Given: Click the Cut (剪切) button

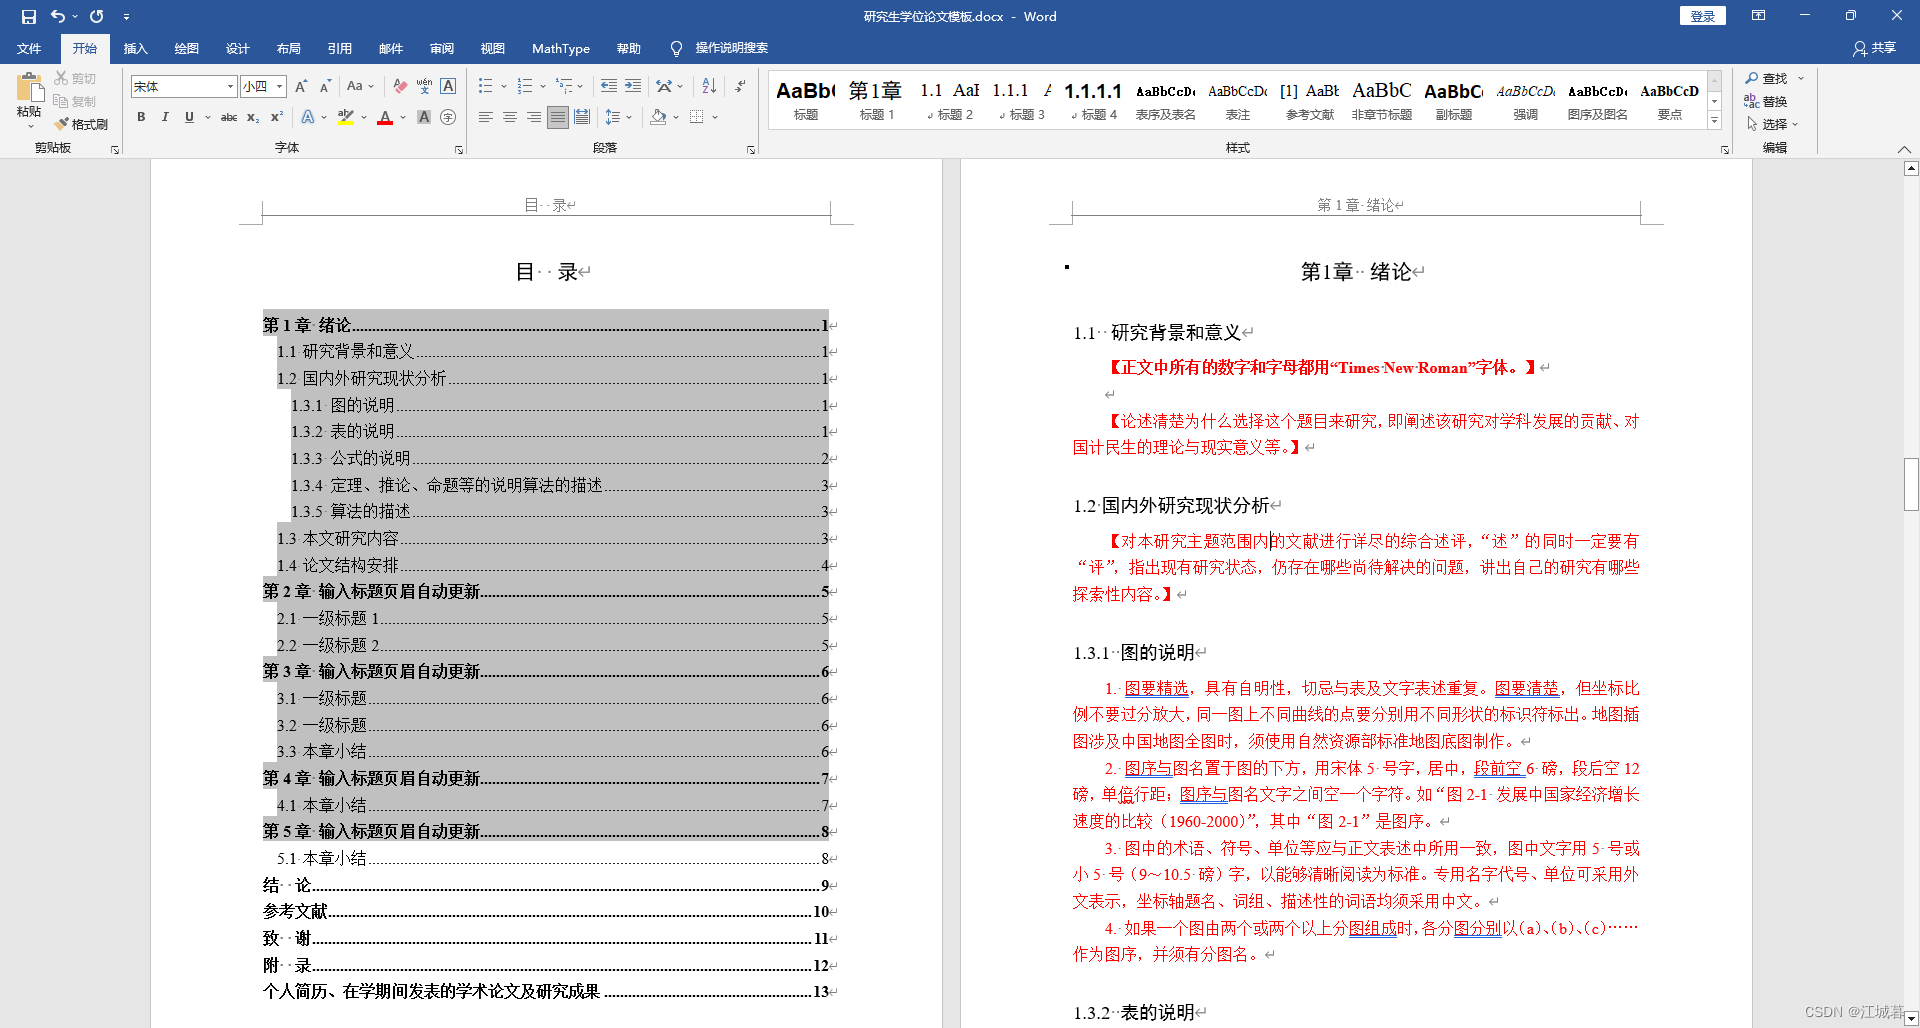Looking at the screenshot, I should (75, 78).
